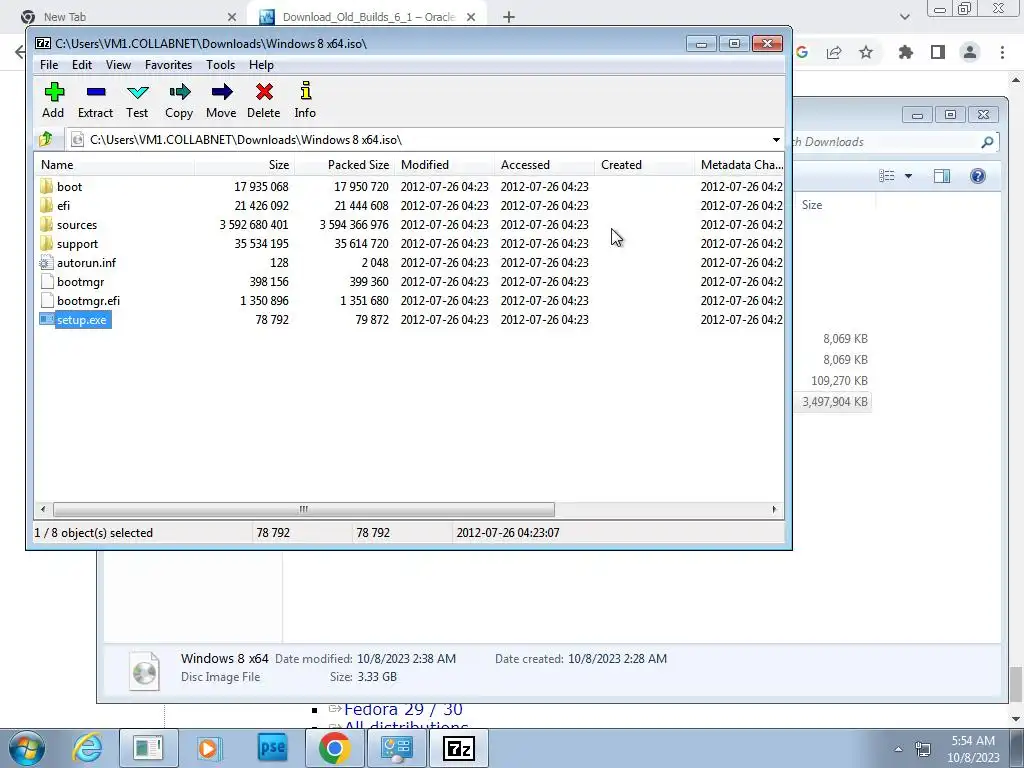Viewport: 1024px width, 768px height.
Task: Open the Info toolbar icon
Action: [305, 91]
